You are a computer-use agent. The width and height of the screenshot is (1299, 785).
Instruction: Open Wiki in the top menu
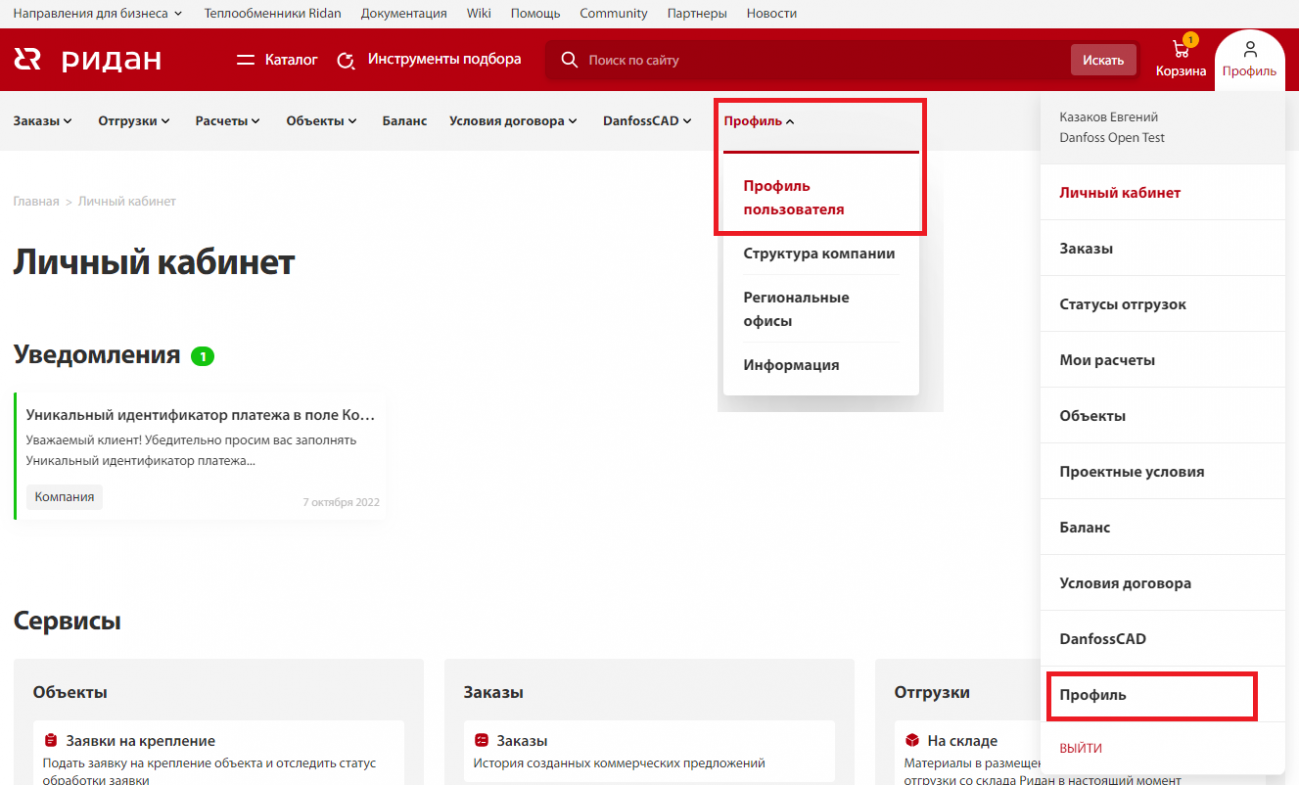478,13
